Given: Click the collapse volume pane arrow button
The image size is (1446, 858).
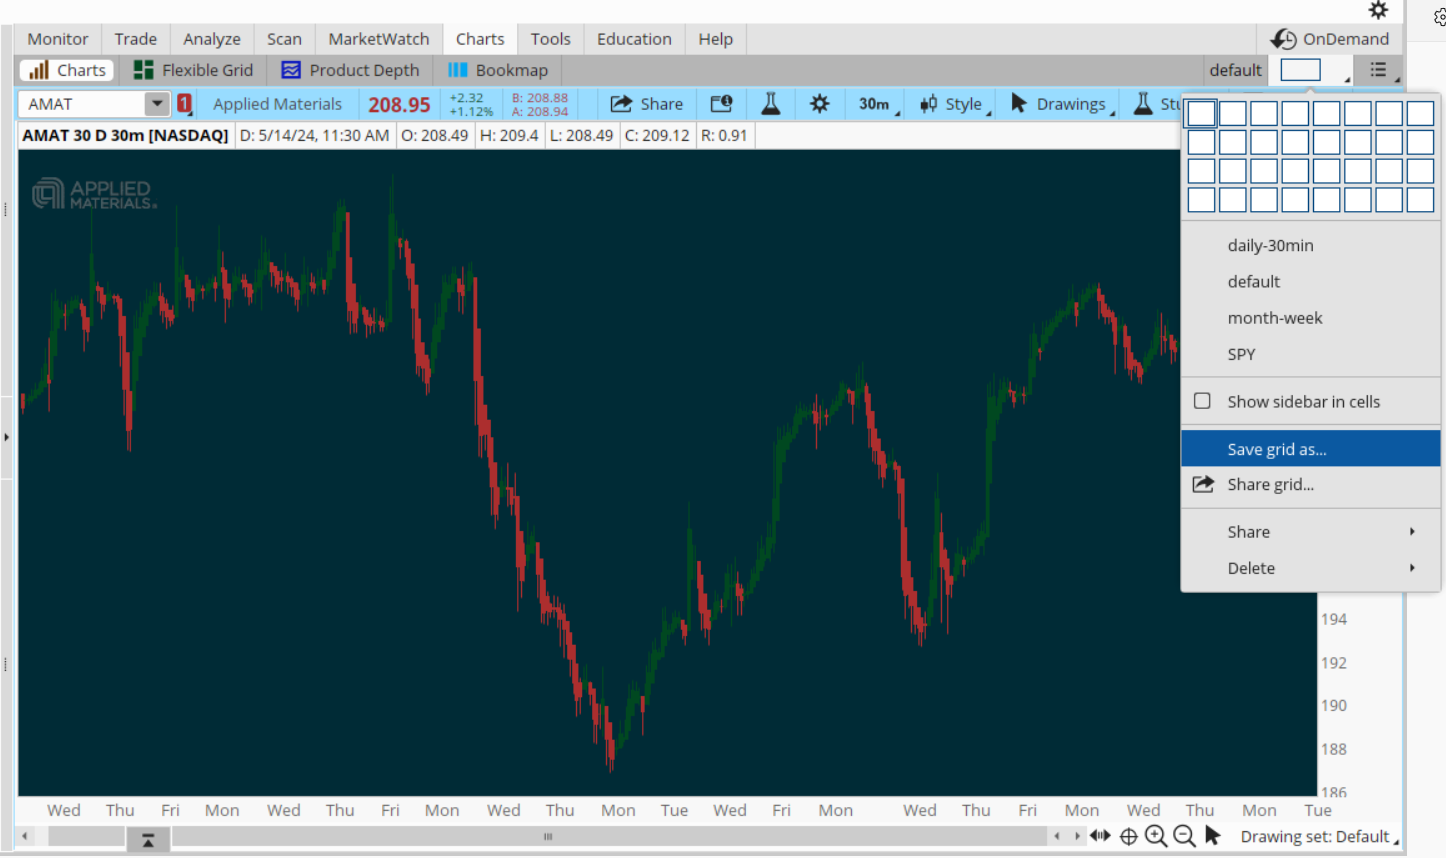Looking at the screenshot, I should (148, 840).
